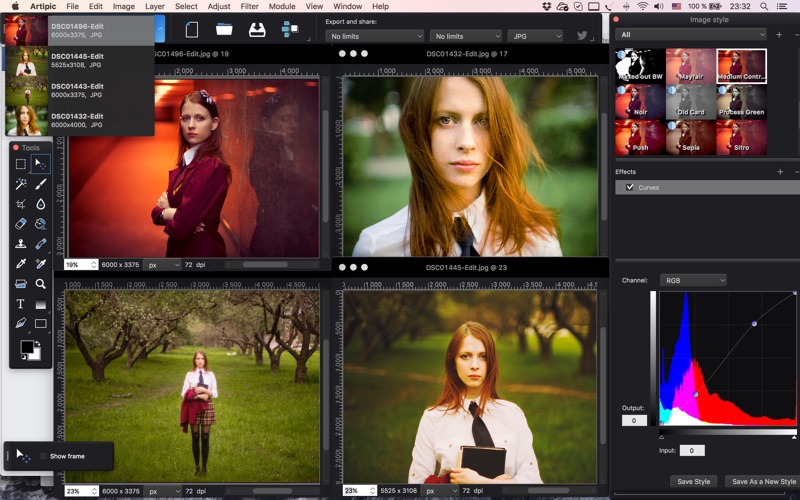Image resolution: width=800 pixels, height=500 pixels.
Task: Click zoom stepper of the 19% field
Action: [94, 265]
